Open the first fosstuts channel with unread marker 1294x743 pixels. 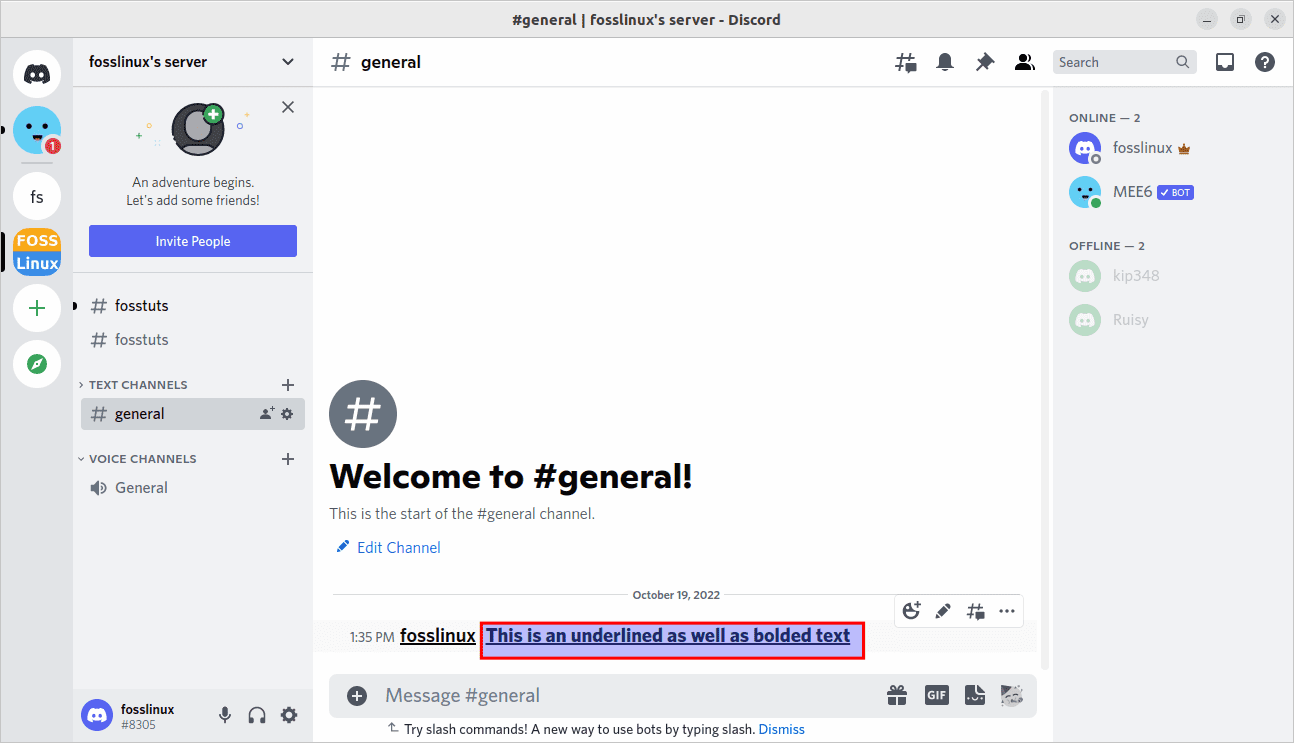point(193,305)
